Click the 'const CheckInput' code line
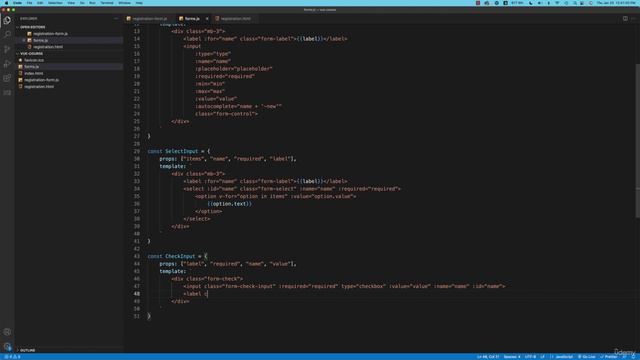Screen dimensions: 640x360 [x=177, y=256]
